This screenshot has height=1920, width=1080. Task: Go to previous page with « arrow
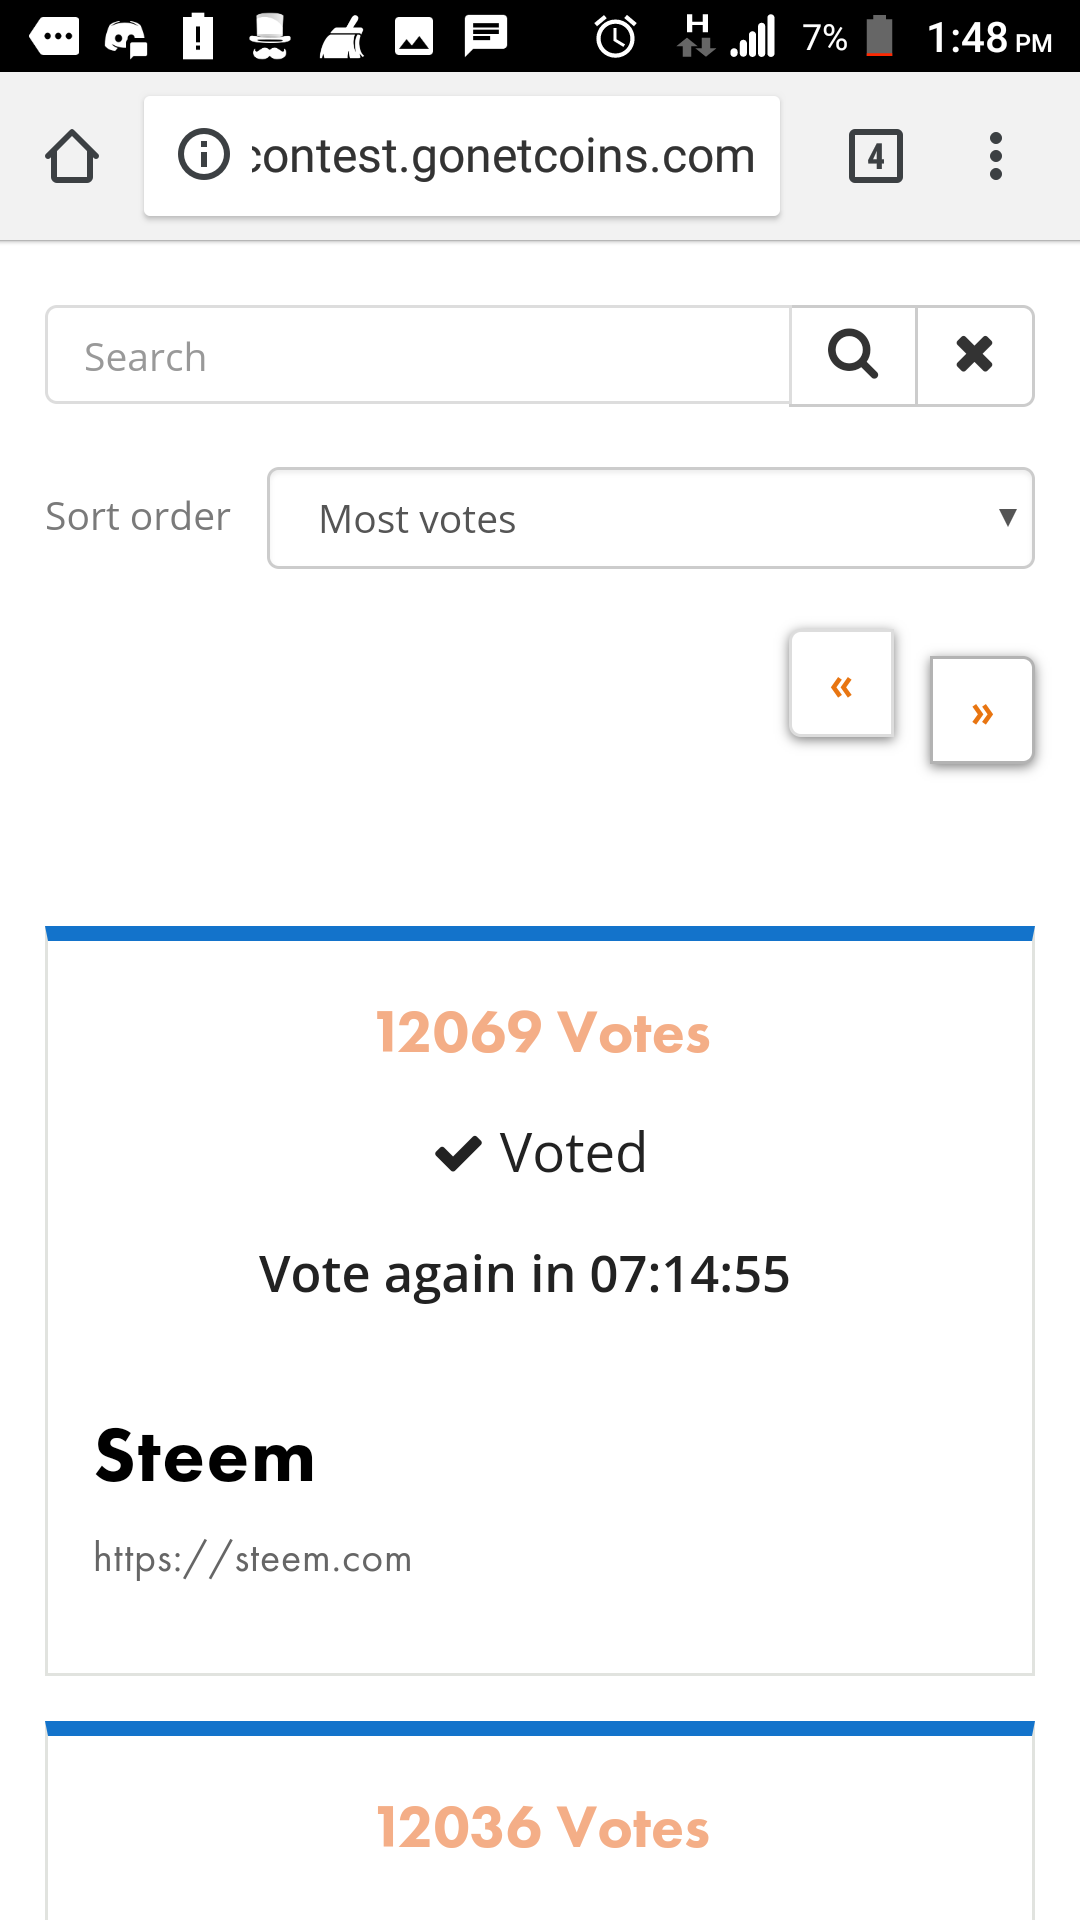841,685
